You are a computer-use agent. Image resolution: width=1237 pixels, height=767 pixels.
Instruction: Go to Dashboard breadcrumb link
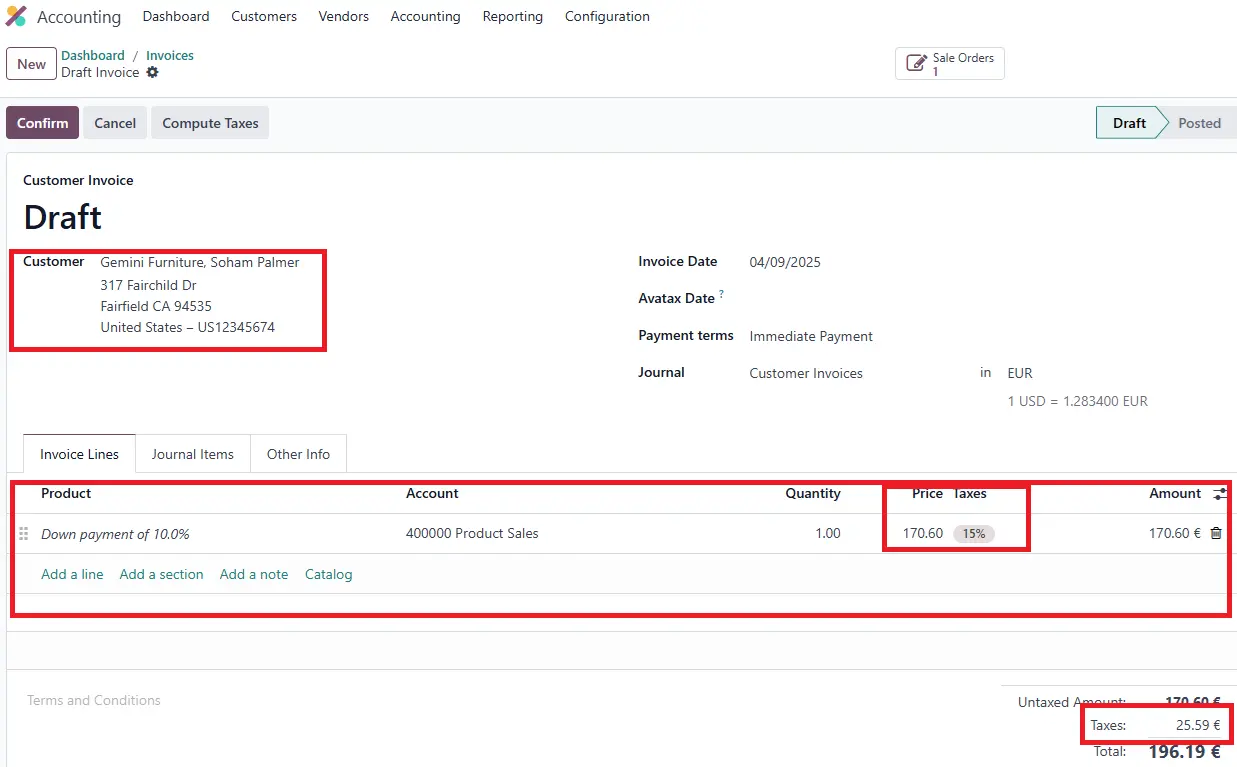[93, 55]
